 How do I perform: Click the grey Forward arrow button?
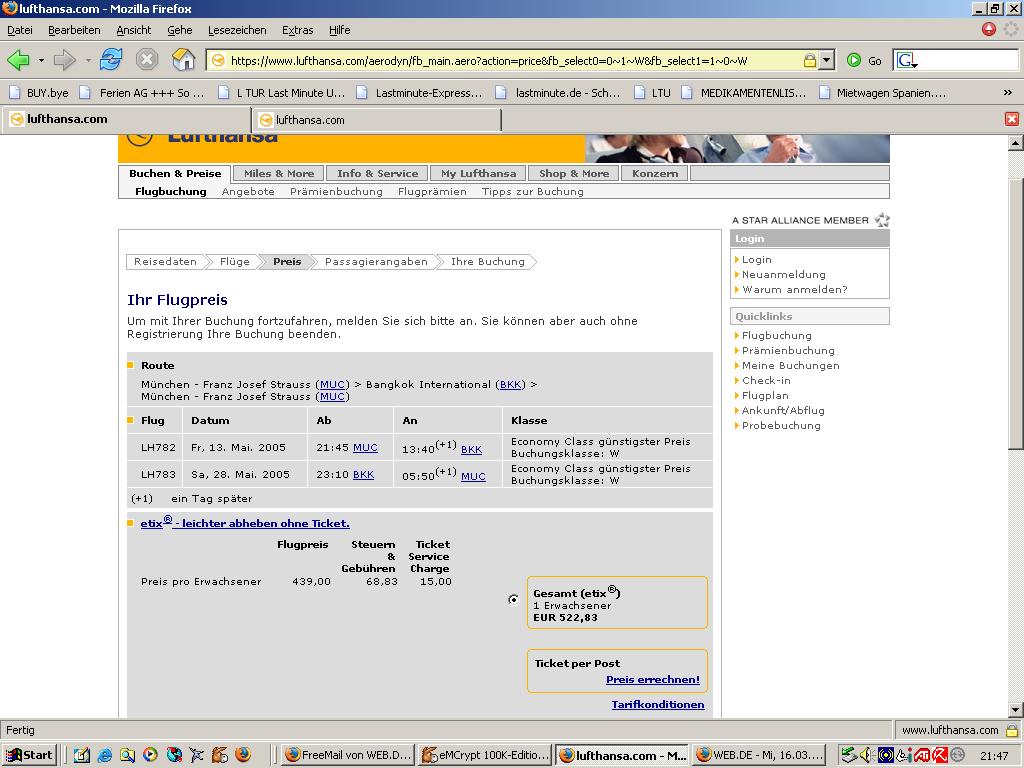point(64,61)
